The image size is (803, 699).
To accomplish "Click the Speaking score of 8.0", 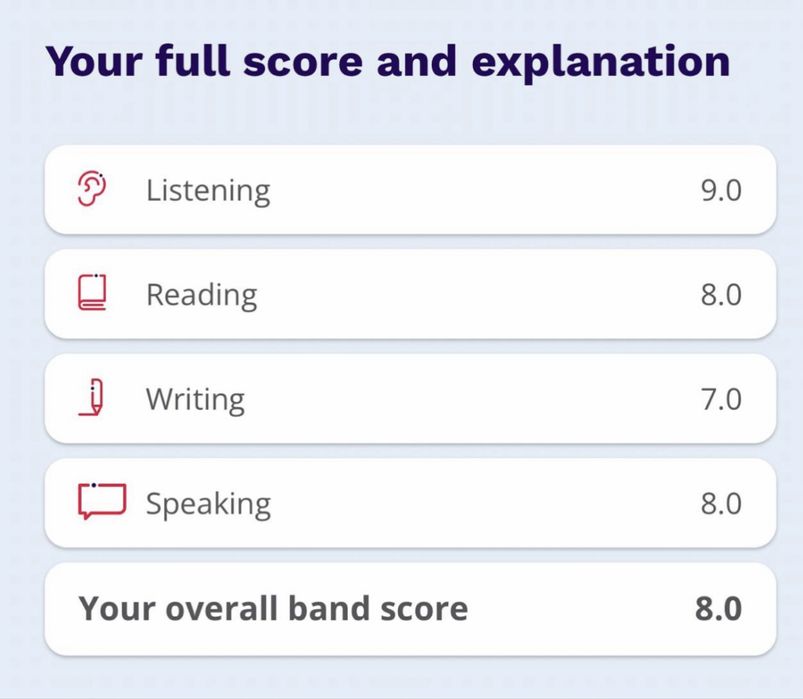I will click(x=721, y=503).
